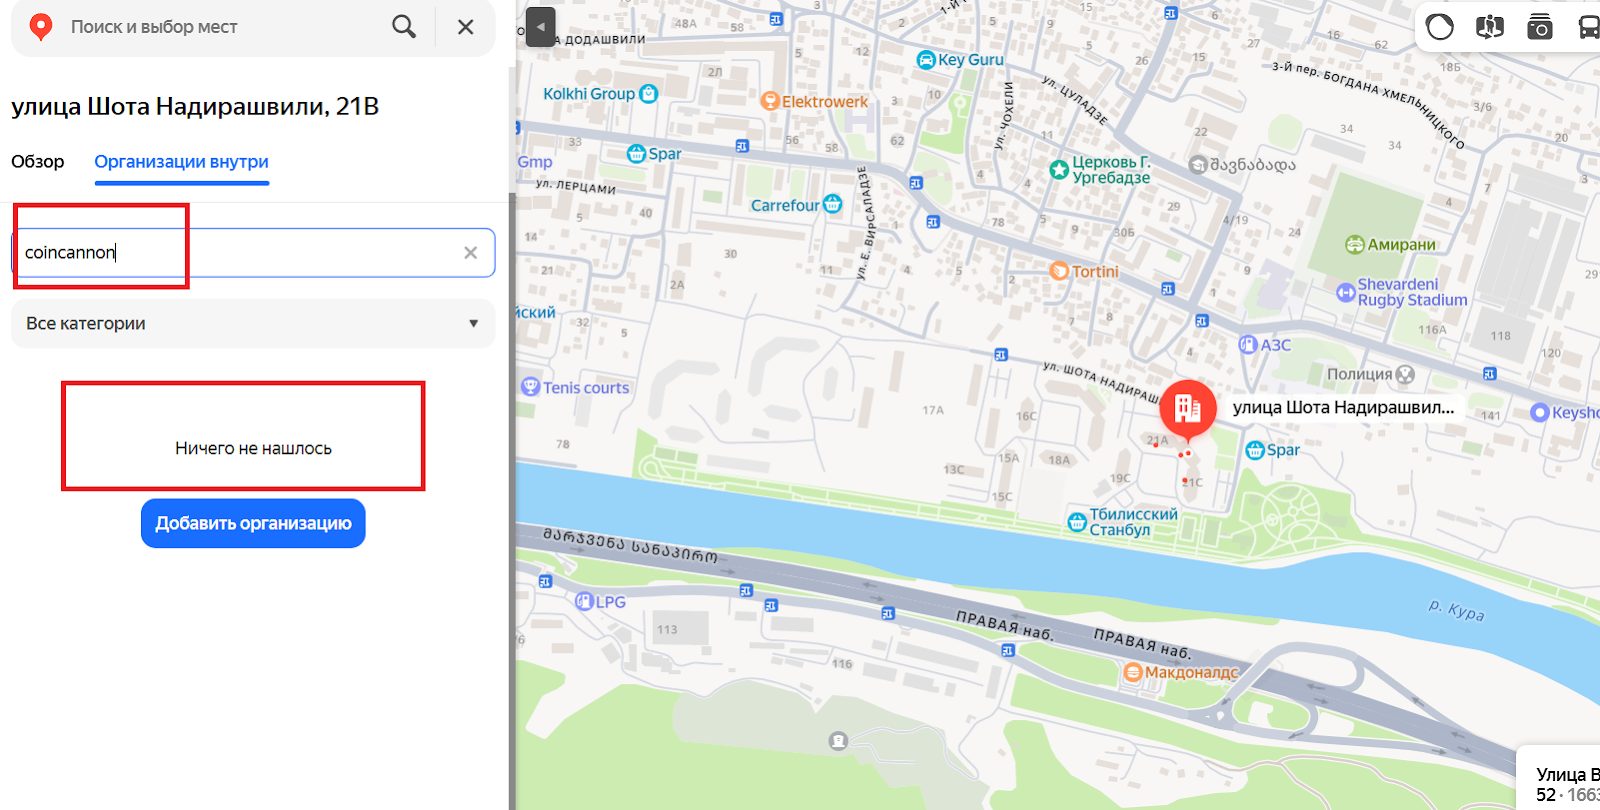Select the Организации внутри tab
The image size is (1600, 810).
coord(181,162)
